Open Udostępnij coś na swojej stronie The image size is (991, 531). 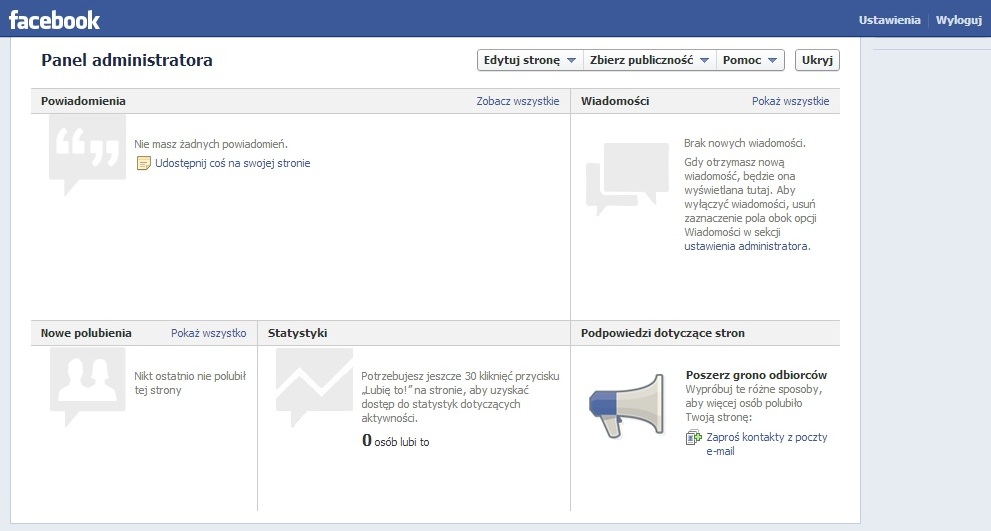(x=232, y=163)
